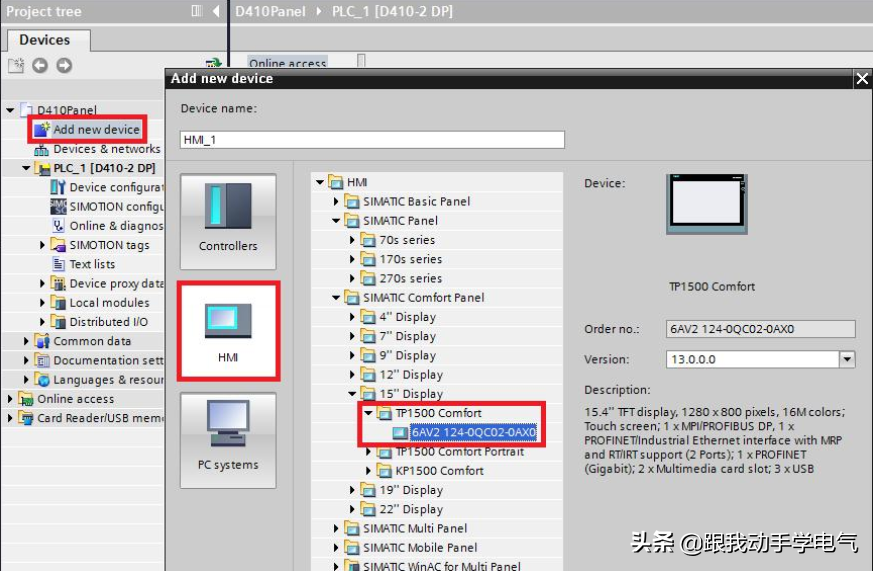The image size is (875, 571).
Task: Click the forward arrow in Devices toolbar
Action: pyautogui.click(x=64, y=66)
